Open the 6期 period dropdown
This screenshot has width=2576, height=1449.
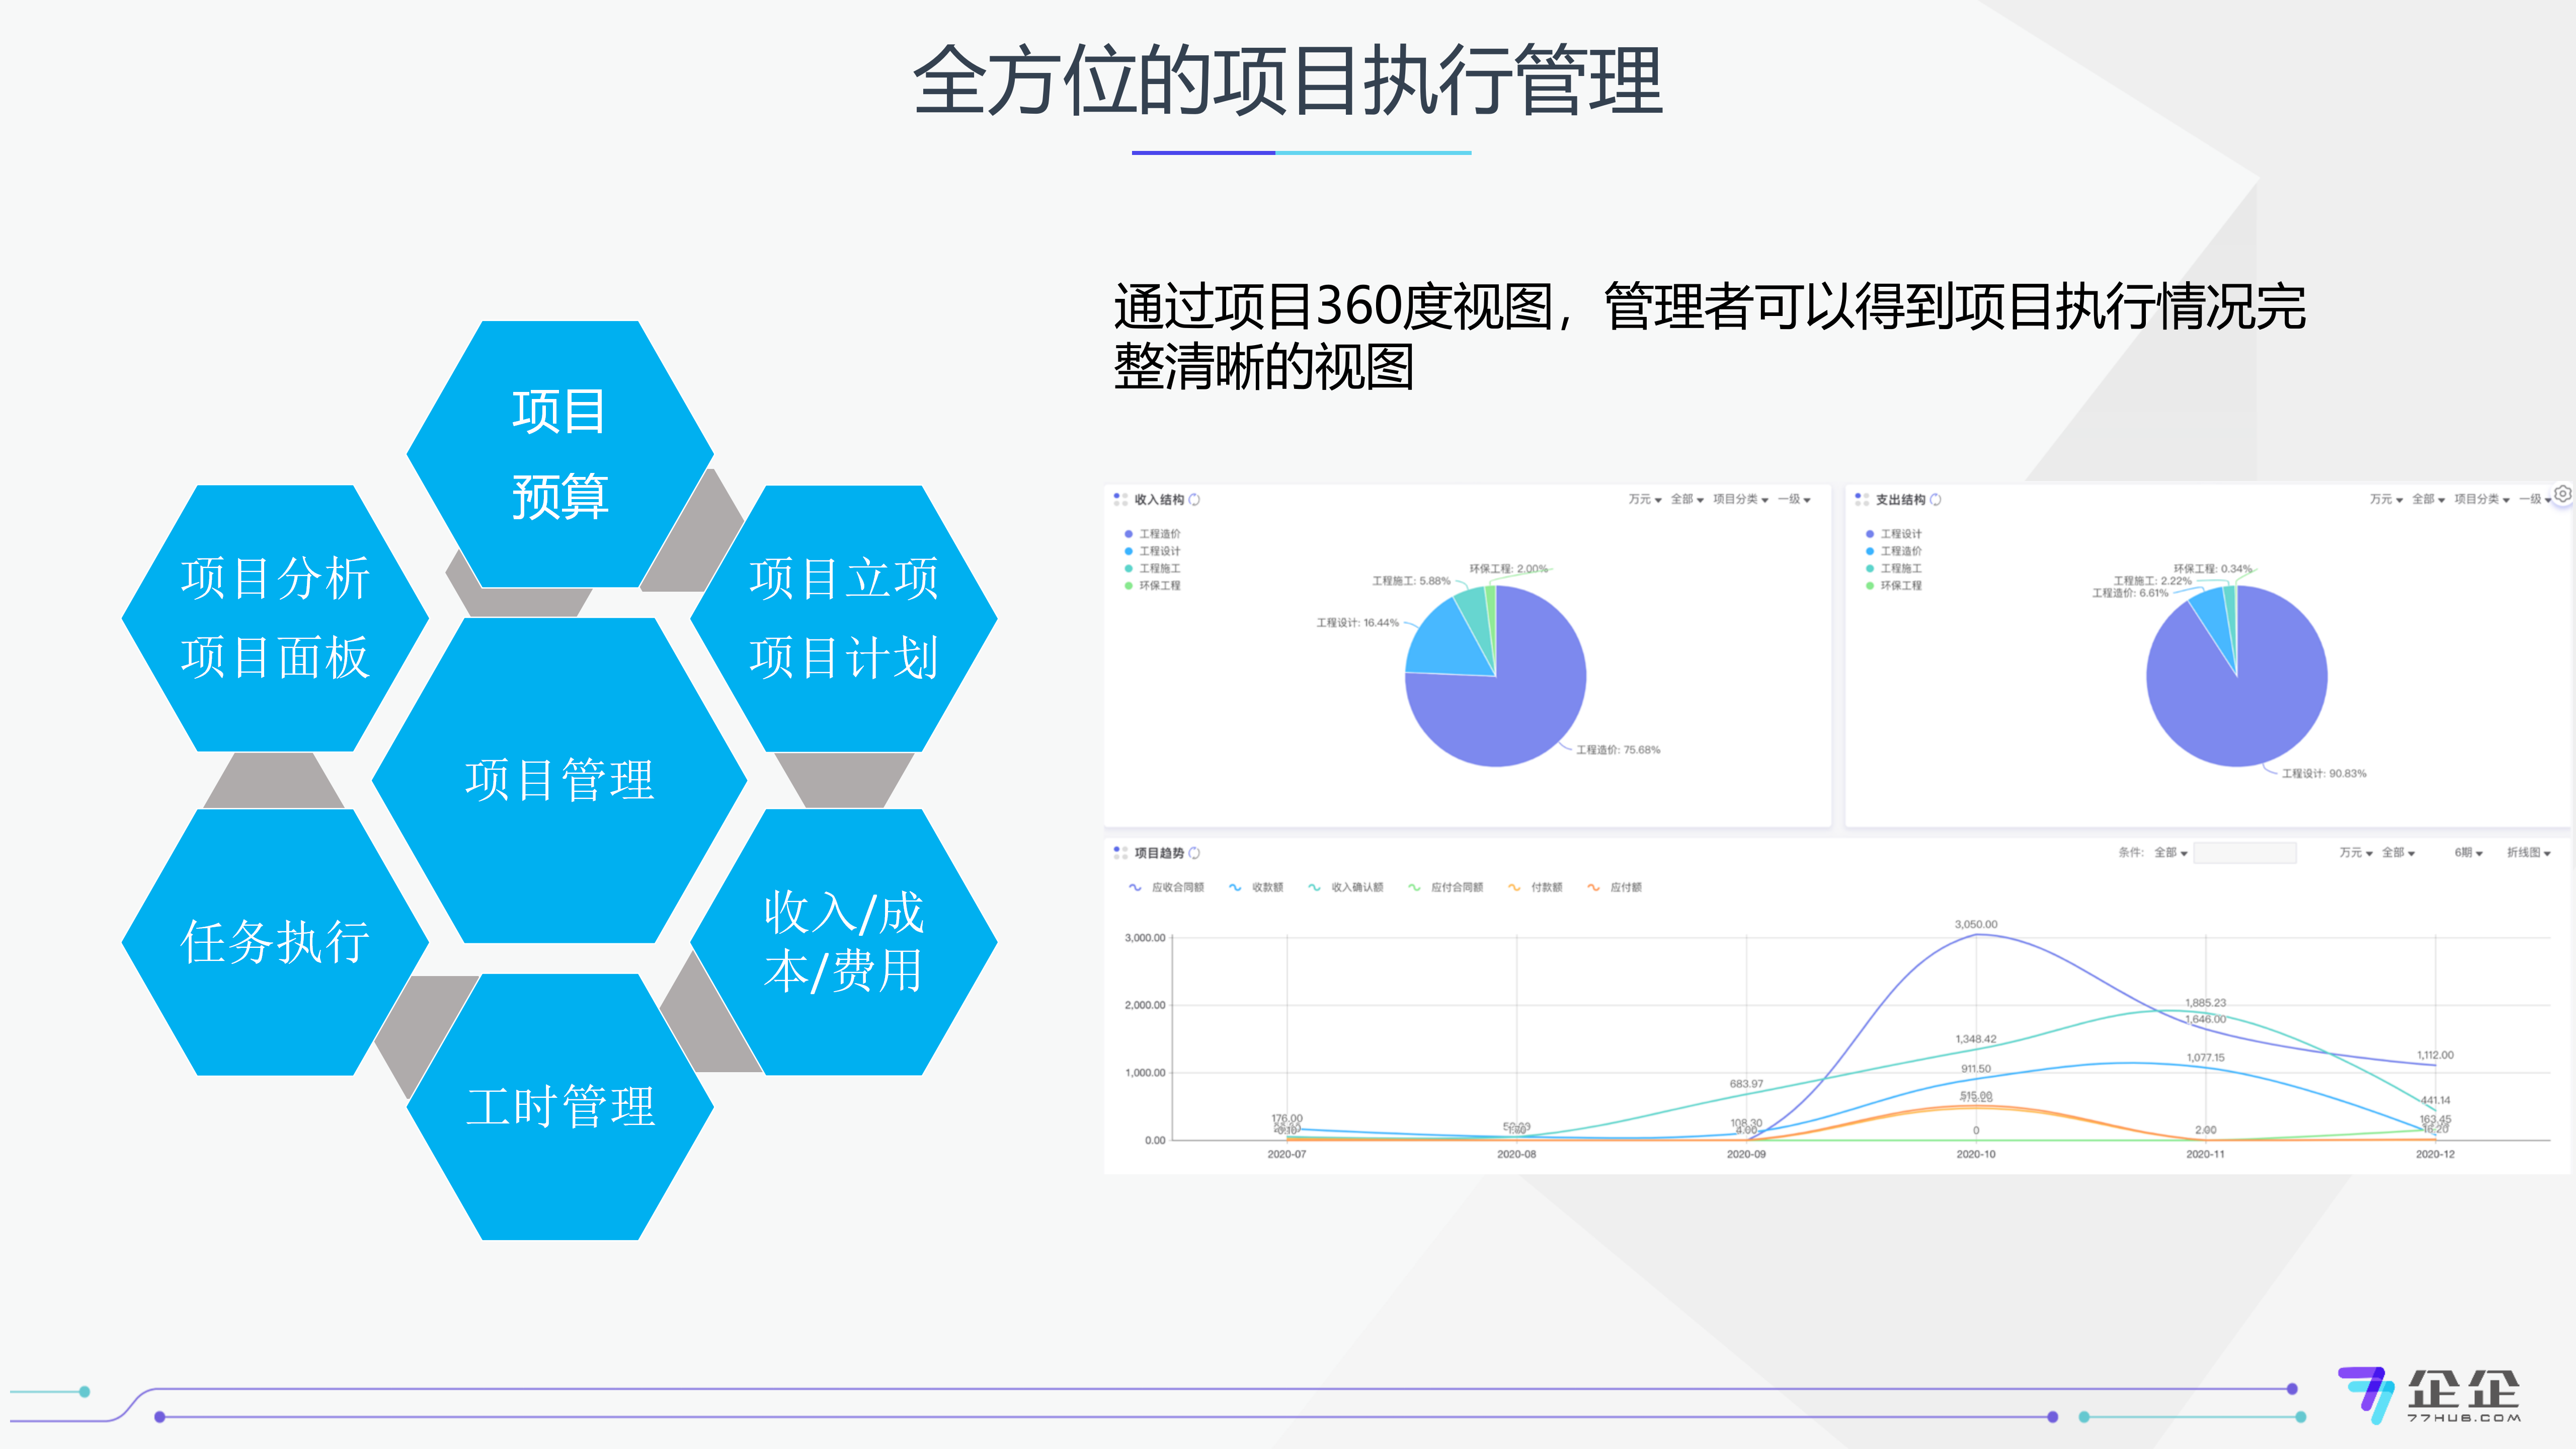click(x=2468, y=852)
